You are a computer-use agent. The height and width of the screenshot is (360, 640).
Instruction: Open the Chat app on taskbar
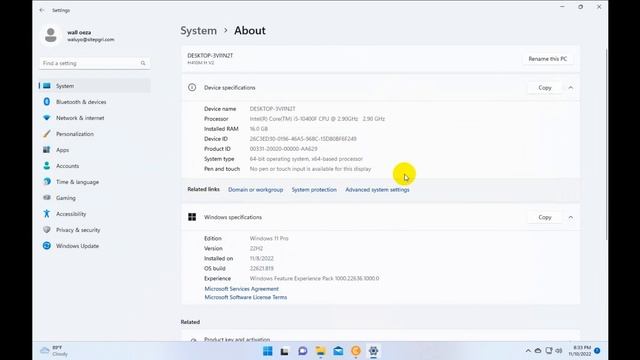(302, 351)
